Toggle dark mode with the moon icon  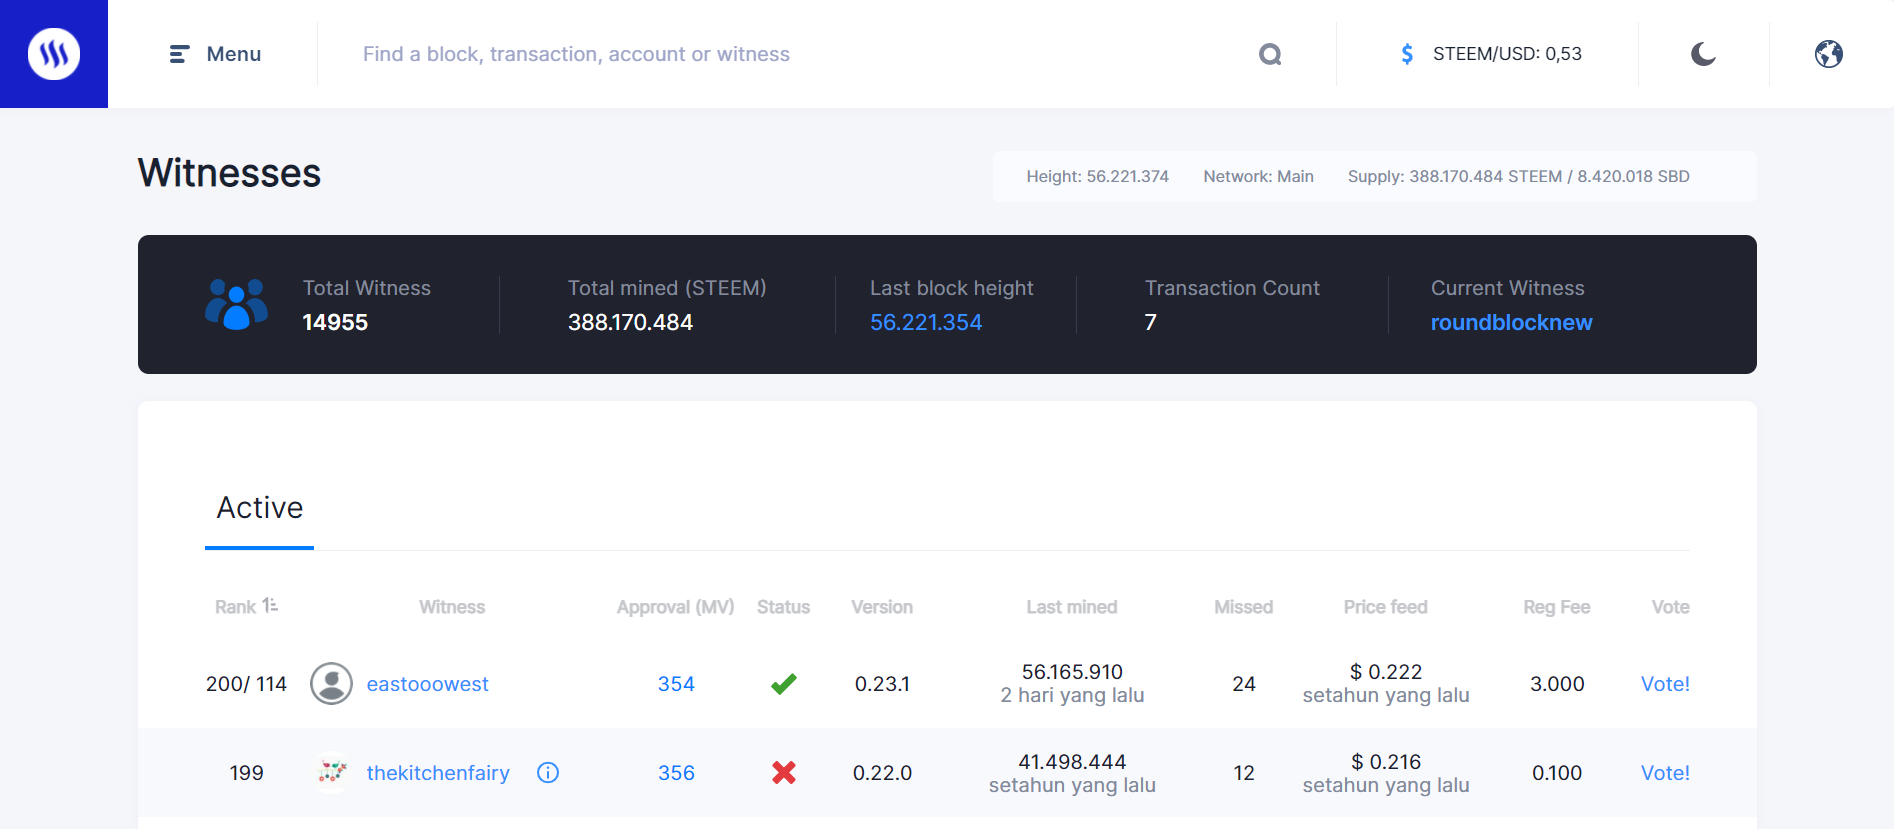pyautogui.click(x=1703, y=54)
